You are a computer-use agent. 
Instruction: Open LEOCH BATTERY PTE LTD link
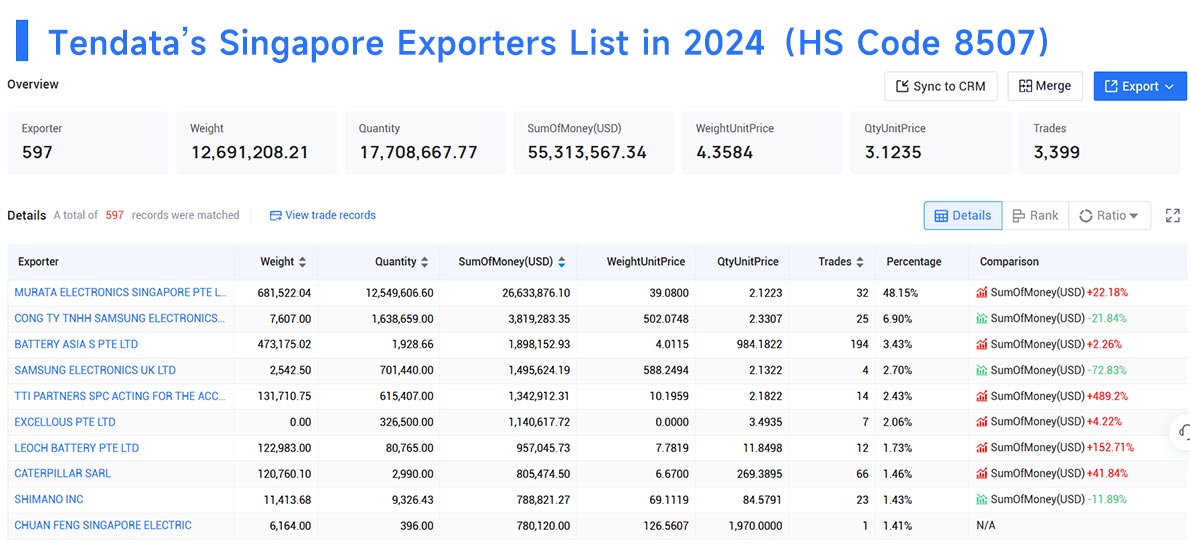tap(77, 448)
